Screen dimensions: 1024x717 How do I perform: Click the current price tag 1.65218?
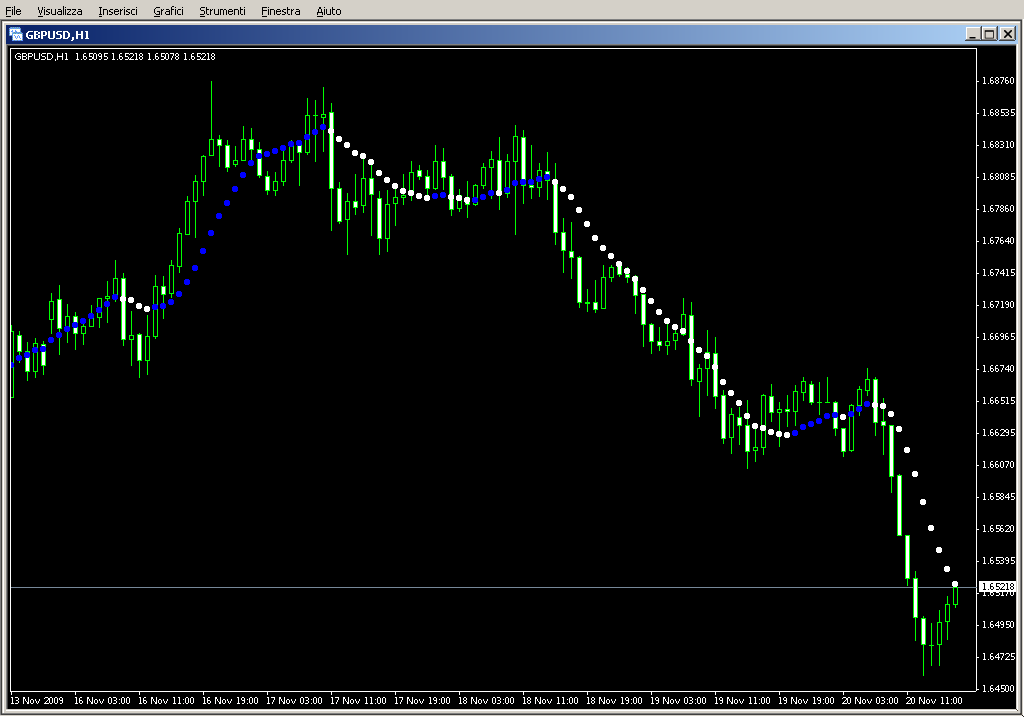pyautogui.click(x=996, y=586)
